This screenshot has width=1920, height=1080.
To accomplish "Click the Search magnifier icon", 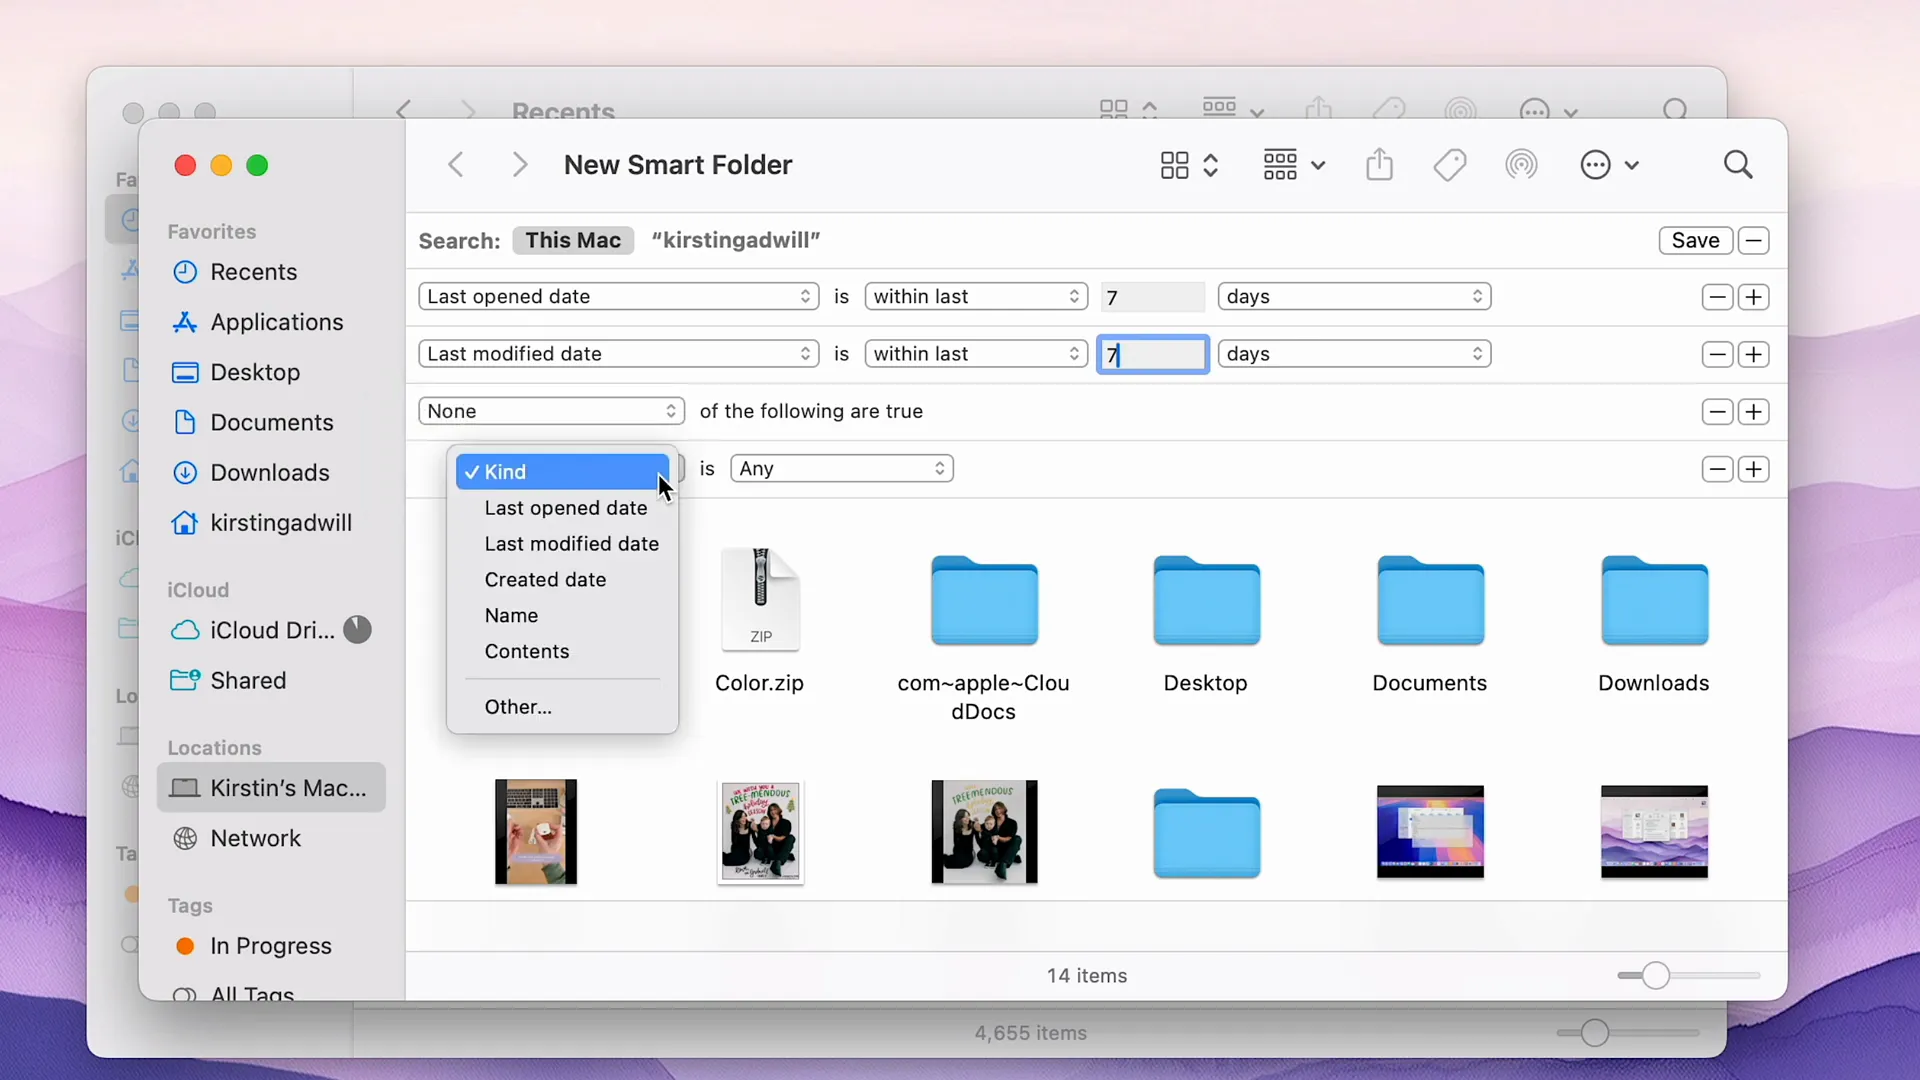I will tap(1738, 165).
